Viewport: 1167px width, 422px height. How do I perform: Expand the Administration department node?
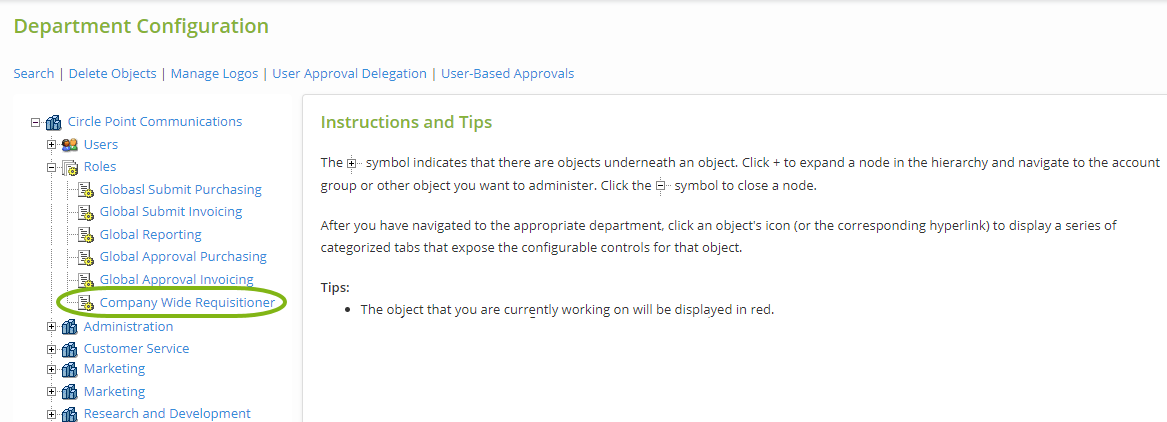pos(52,327)
